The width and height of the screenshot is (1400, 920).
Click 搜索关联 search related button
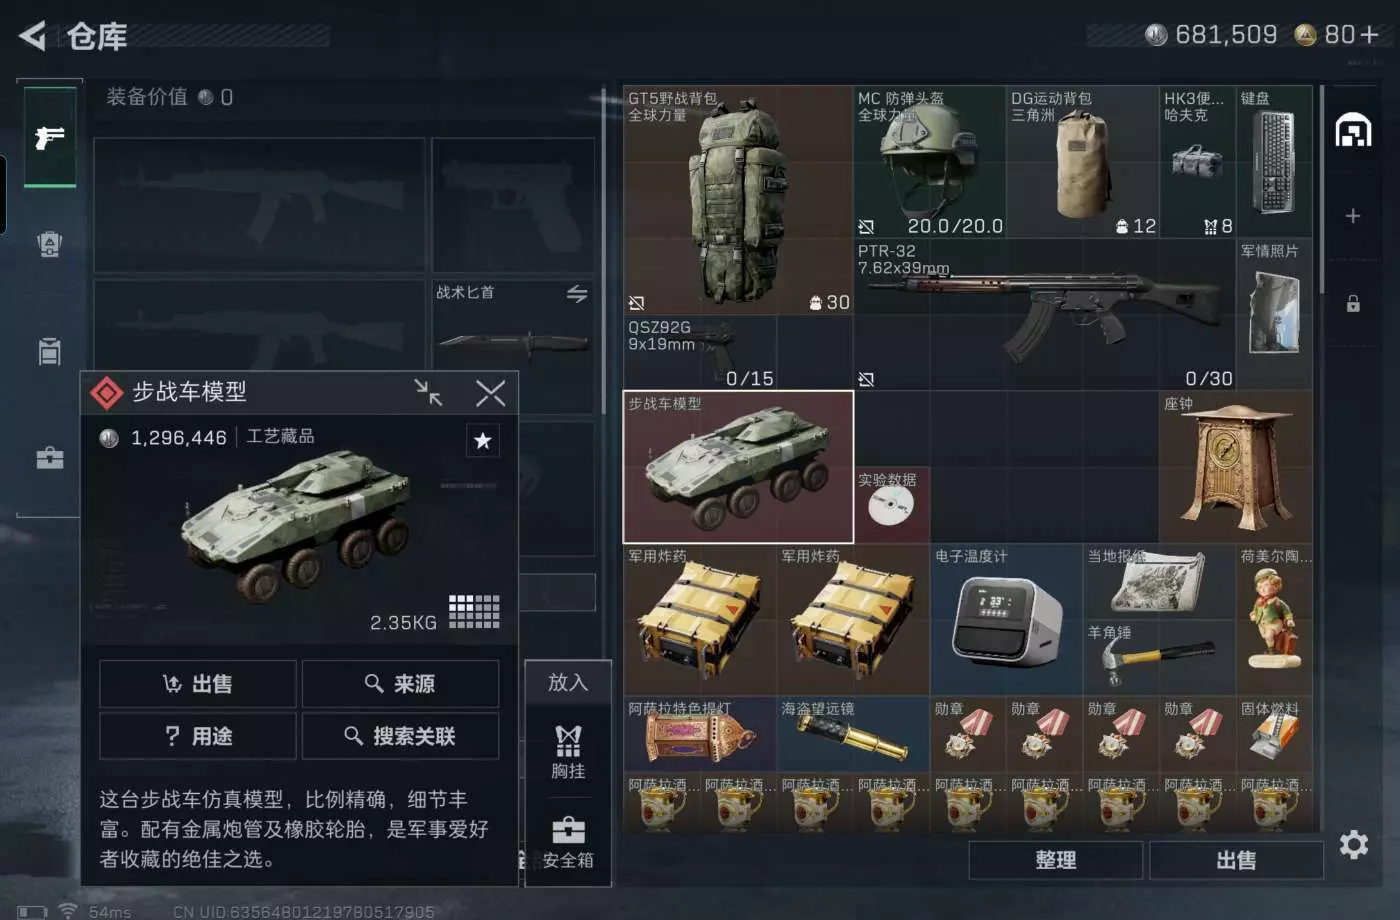(400, 736)
